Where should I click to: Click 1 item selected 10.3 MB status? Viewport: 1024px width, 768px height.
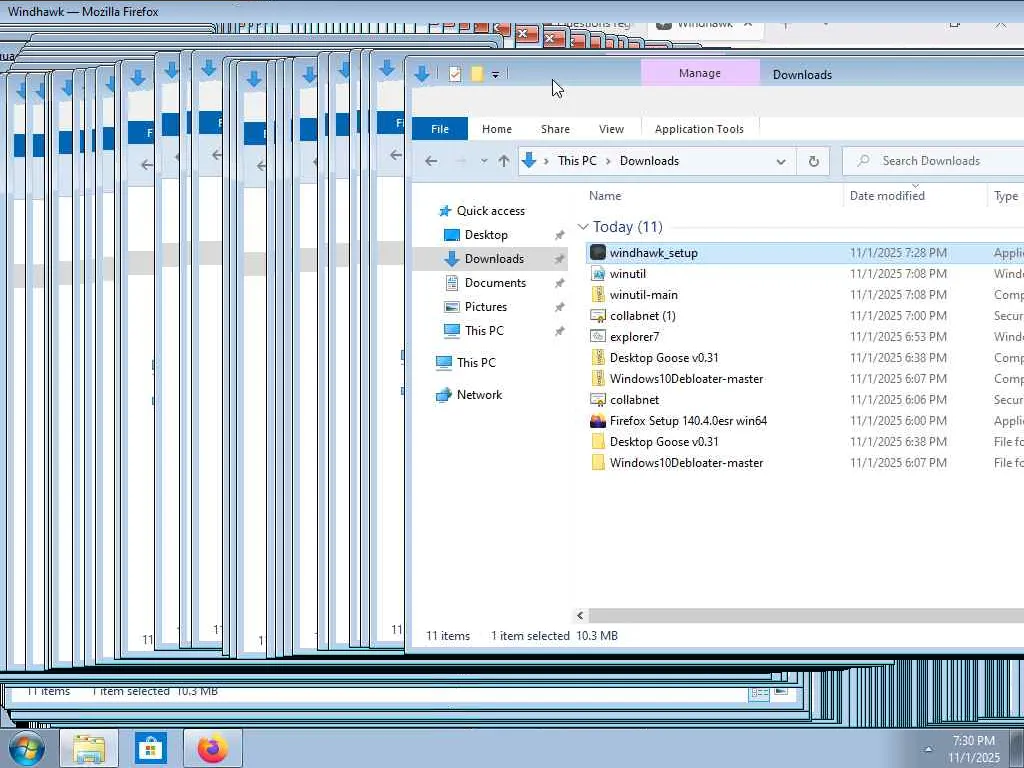tap(554, 635)
